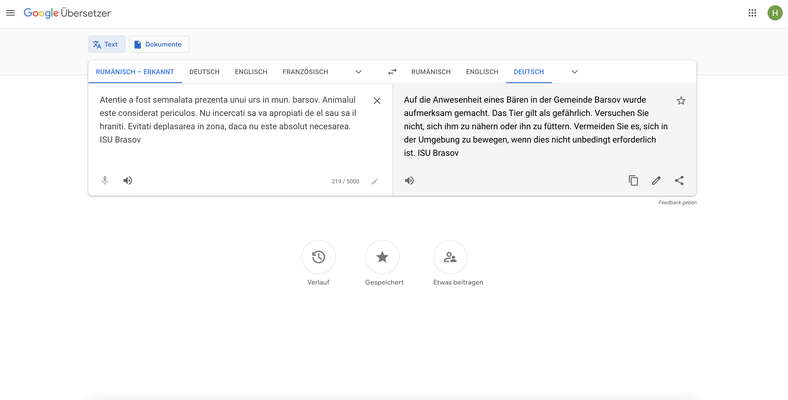Expand more target languages dropdown
Screen dimensions: 788x400
574,72
